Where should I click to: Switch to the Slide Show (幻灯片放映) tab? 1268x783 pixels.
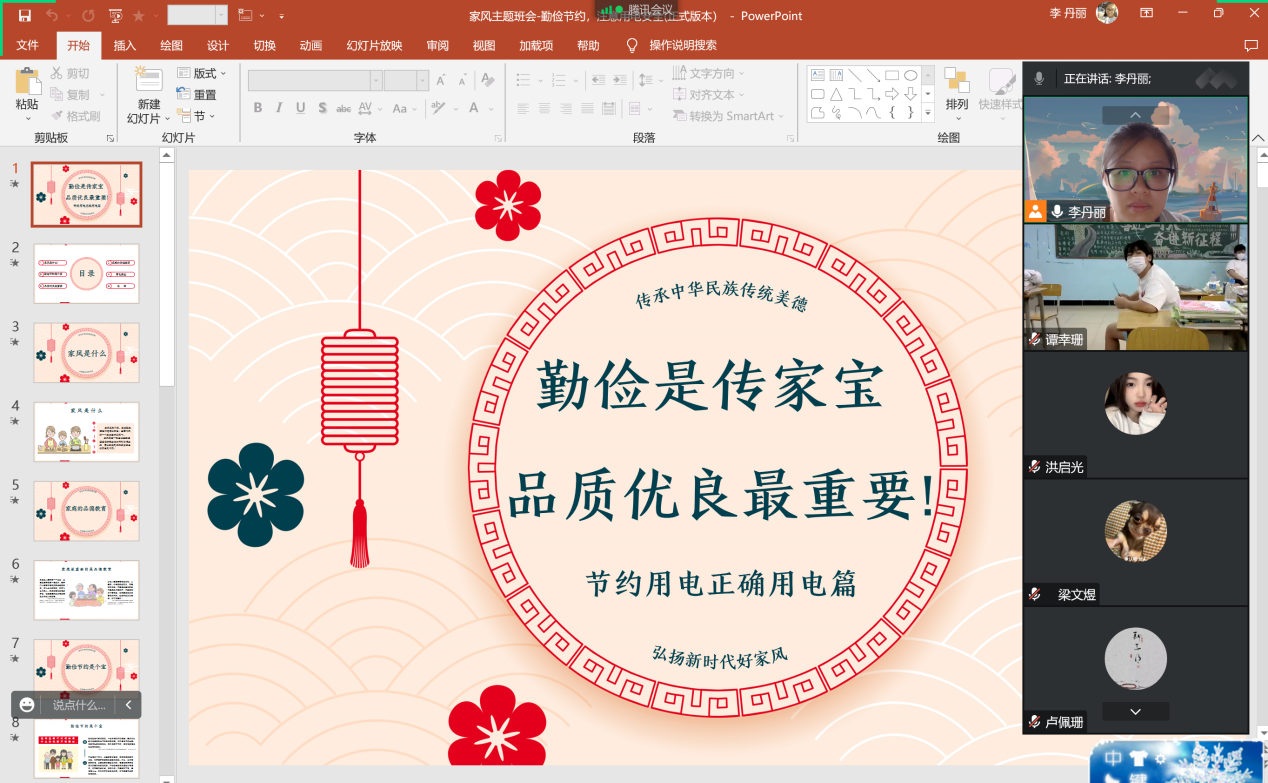[x=374, y=46]
